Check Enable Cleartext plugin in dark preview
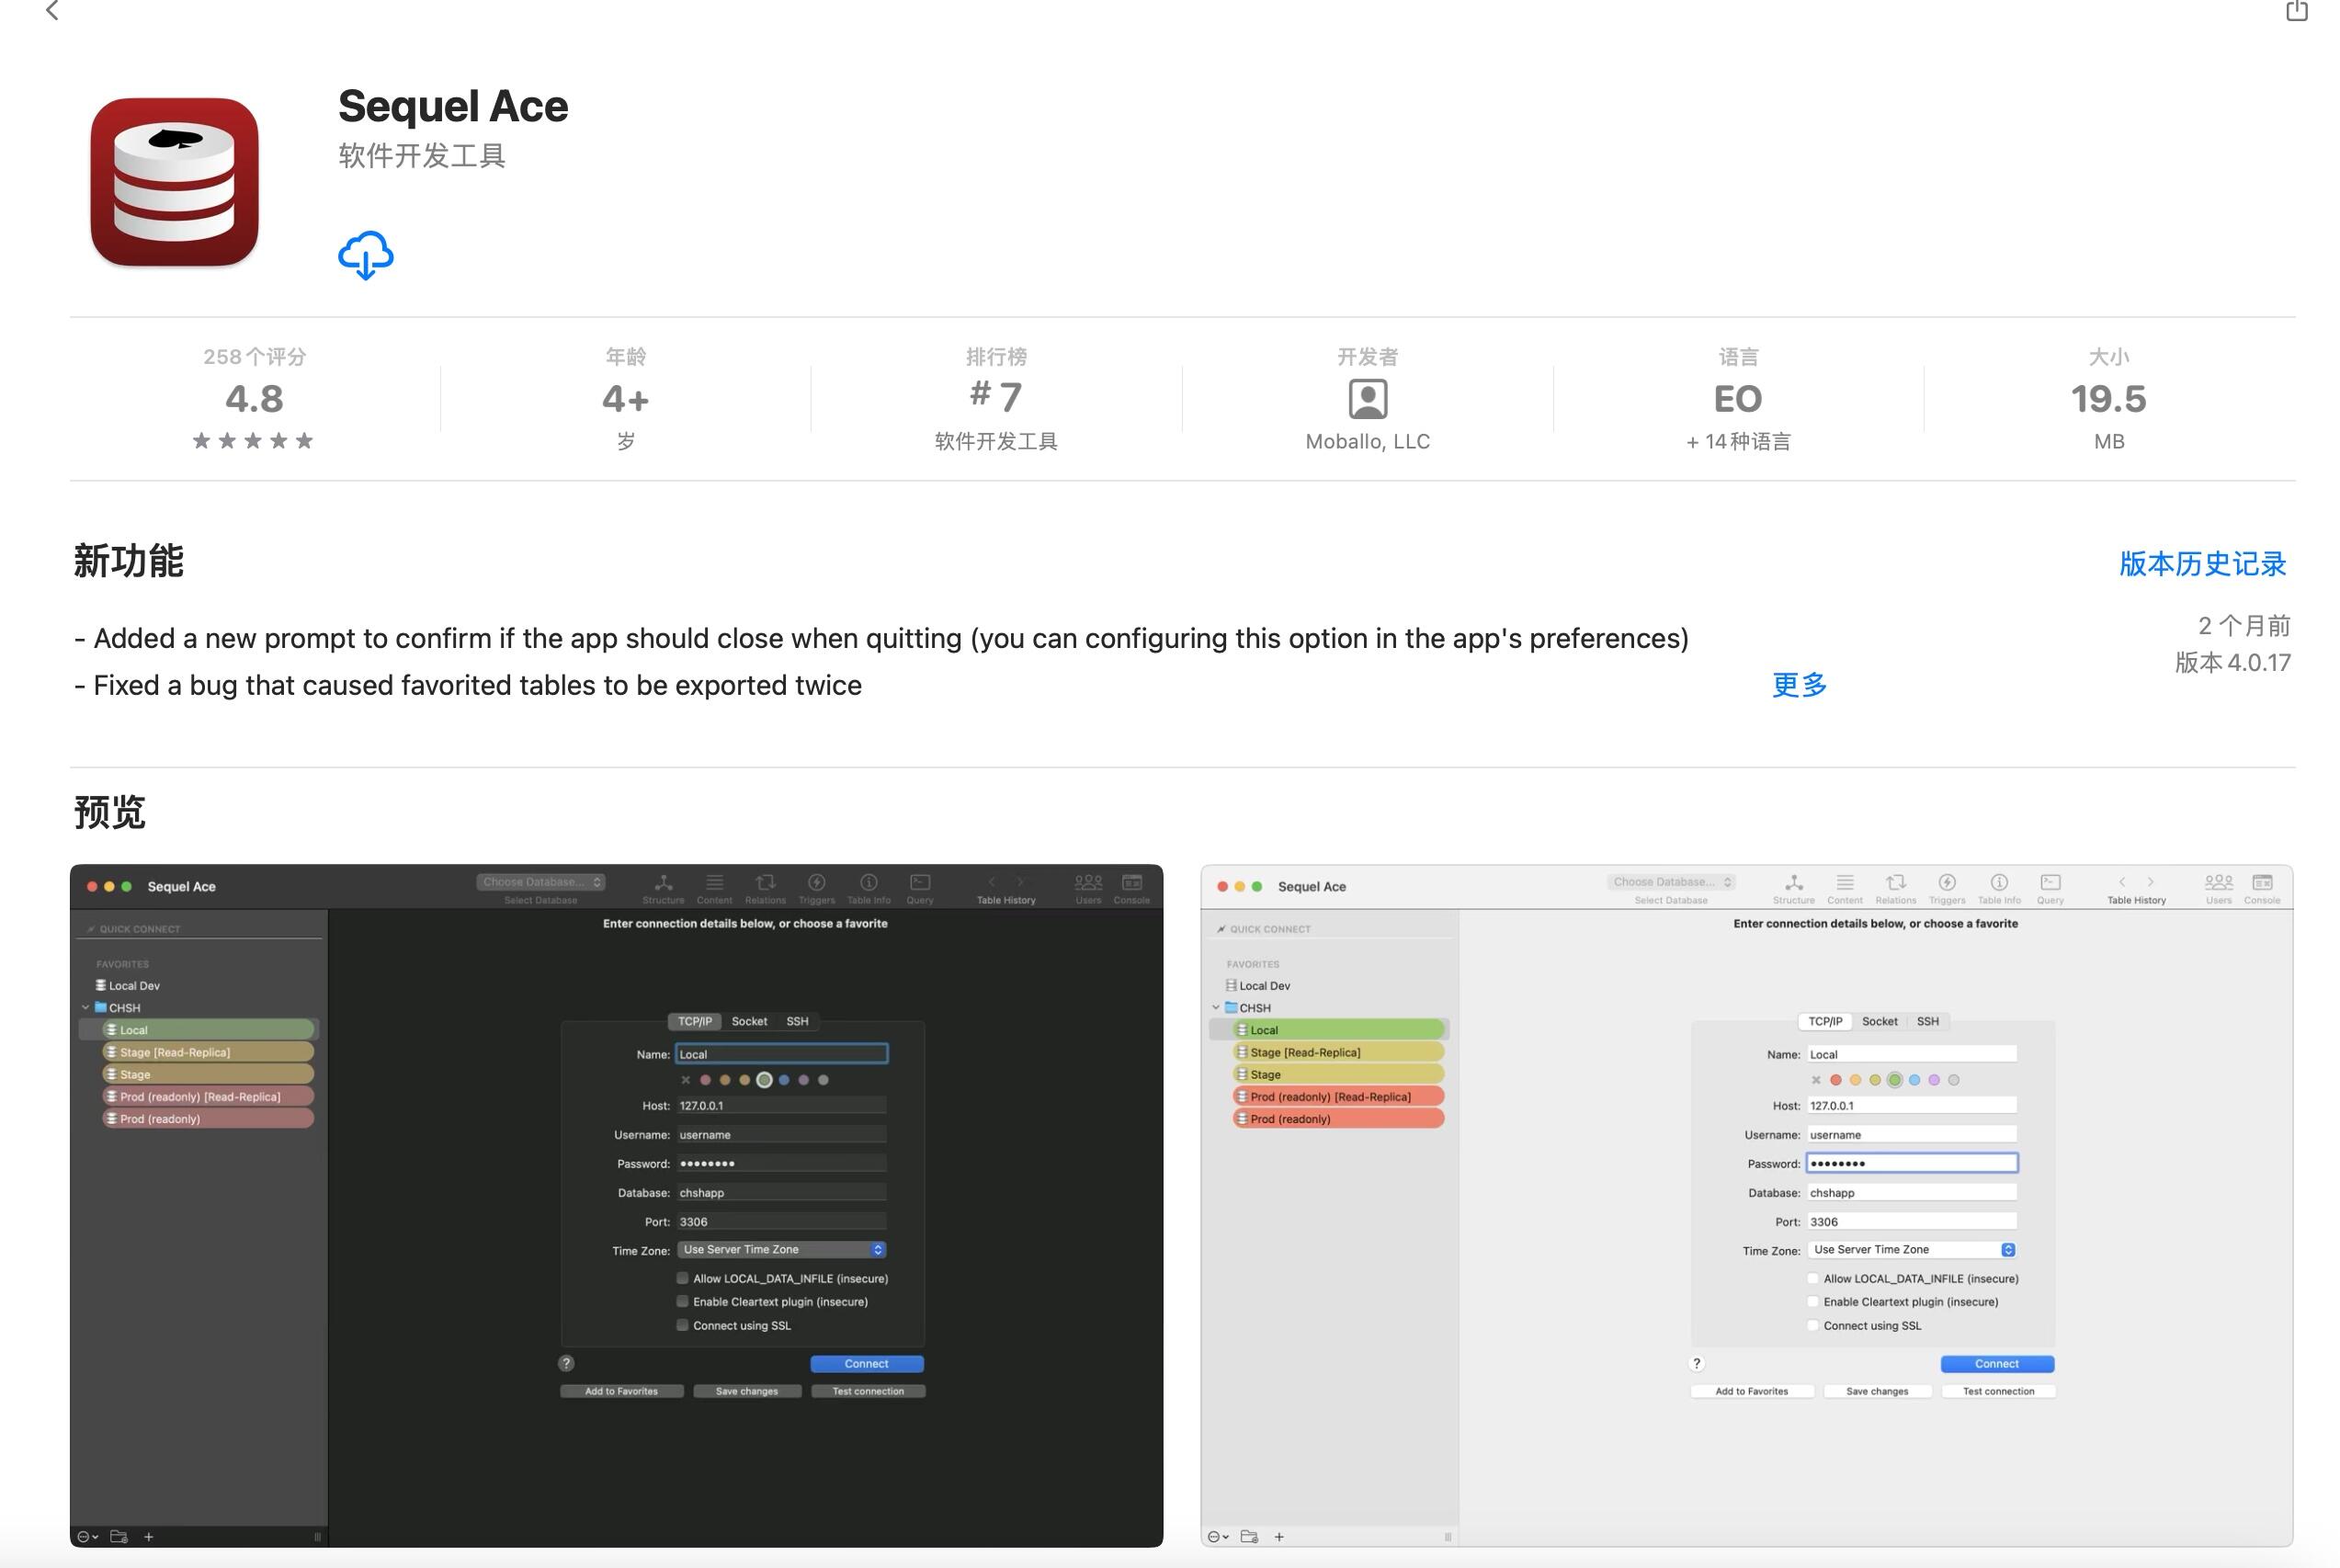2340x1568 pixels. click(x=682, y=1301)
